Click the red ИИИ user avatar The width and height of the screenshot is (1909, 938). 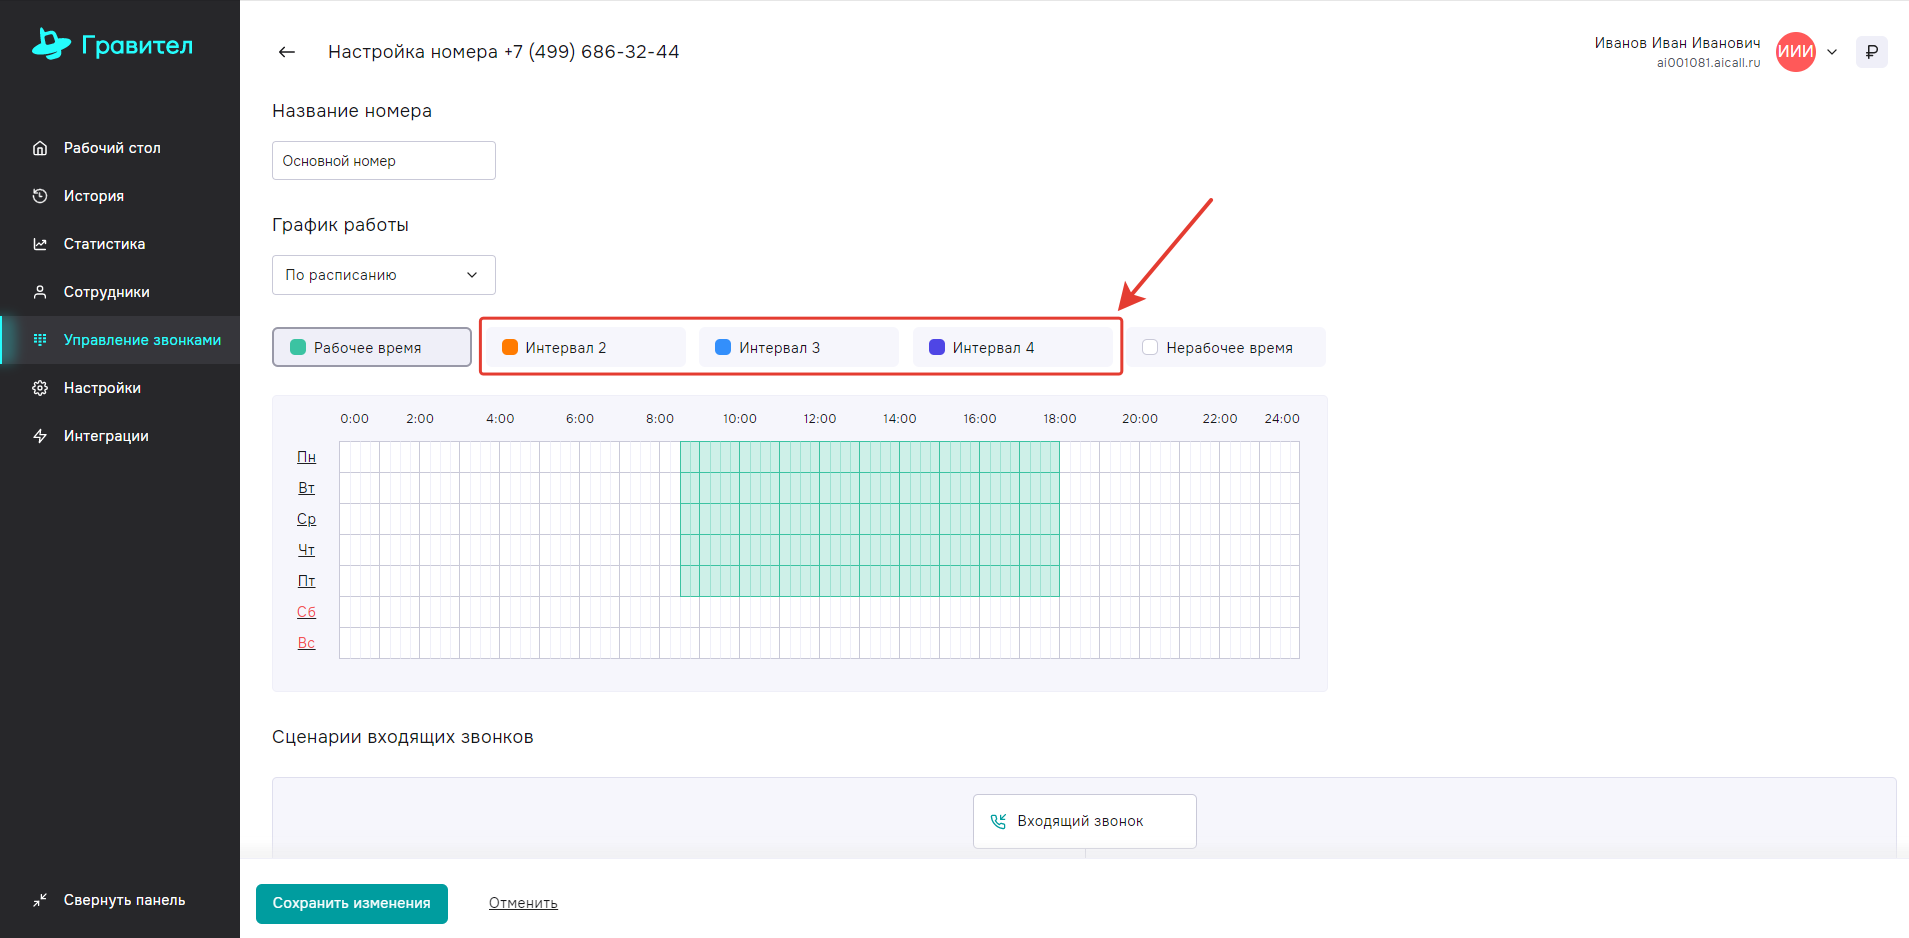click(x=1795, y=52)
